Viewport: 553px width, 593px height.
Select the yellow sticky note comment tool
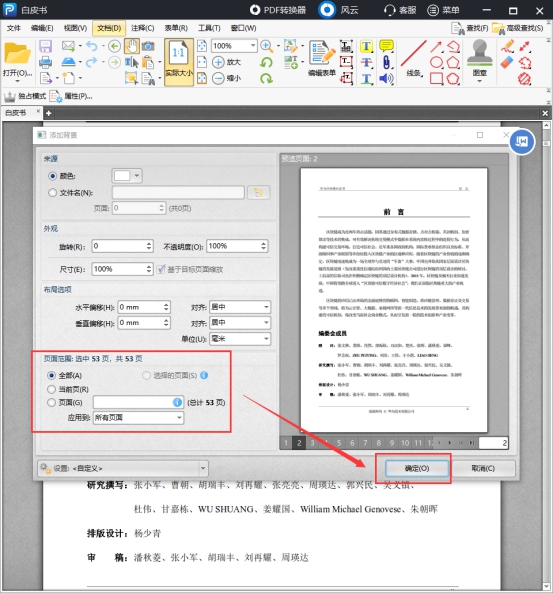(386, 46)
